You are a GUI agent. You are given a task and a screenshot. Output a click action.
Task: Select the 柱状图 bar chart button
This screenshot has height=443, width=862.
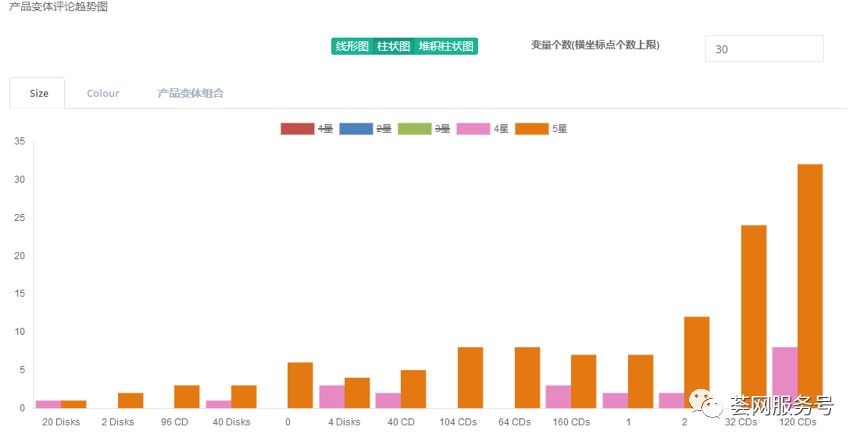393,46
